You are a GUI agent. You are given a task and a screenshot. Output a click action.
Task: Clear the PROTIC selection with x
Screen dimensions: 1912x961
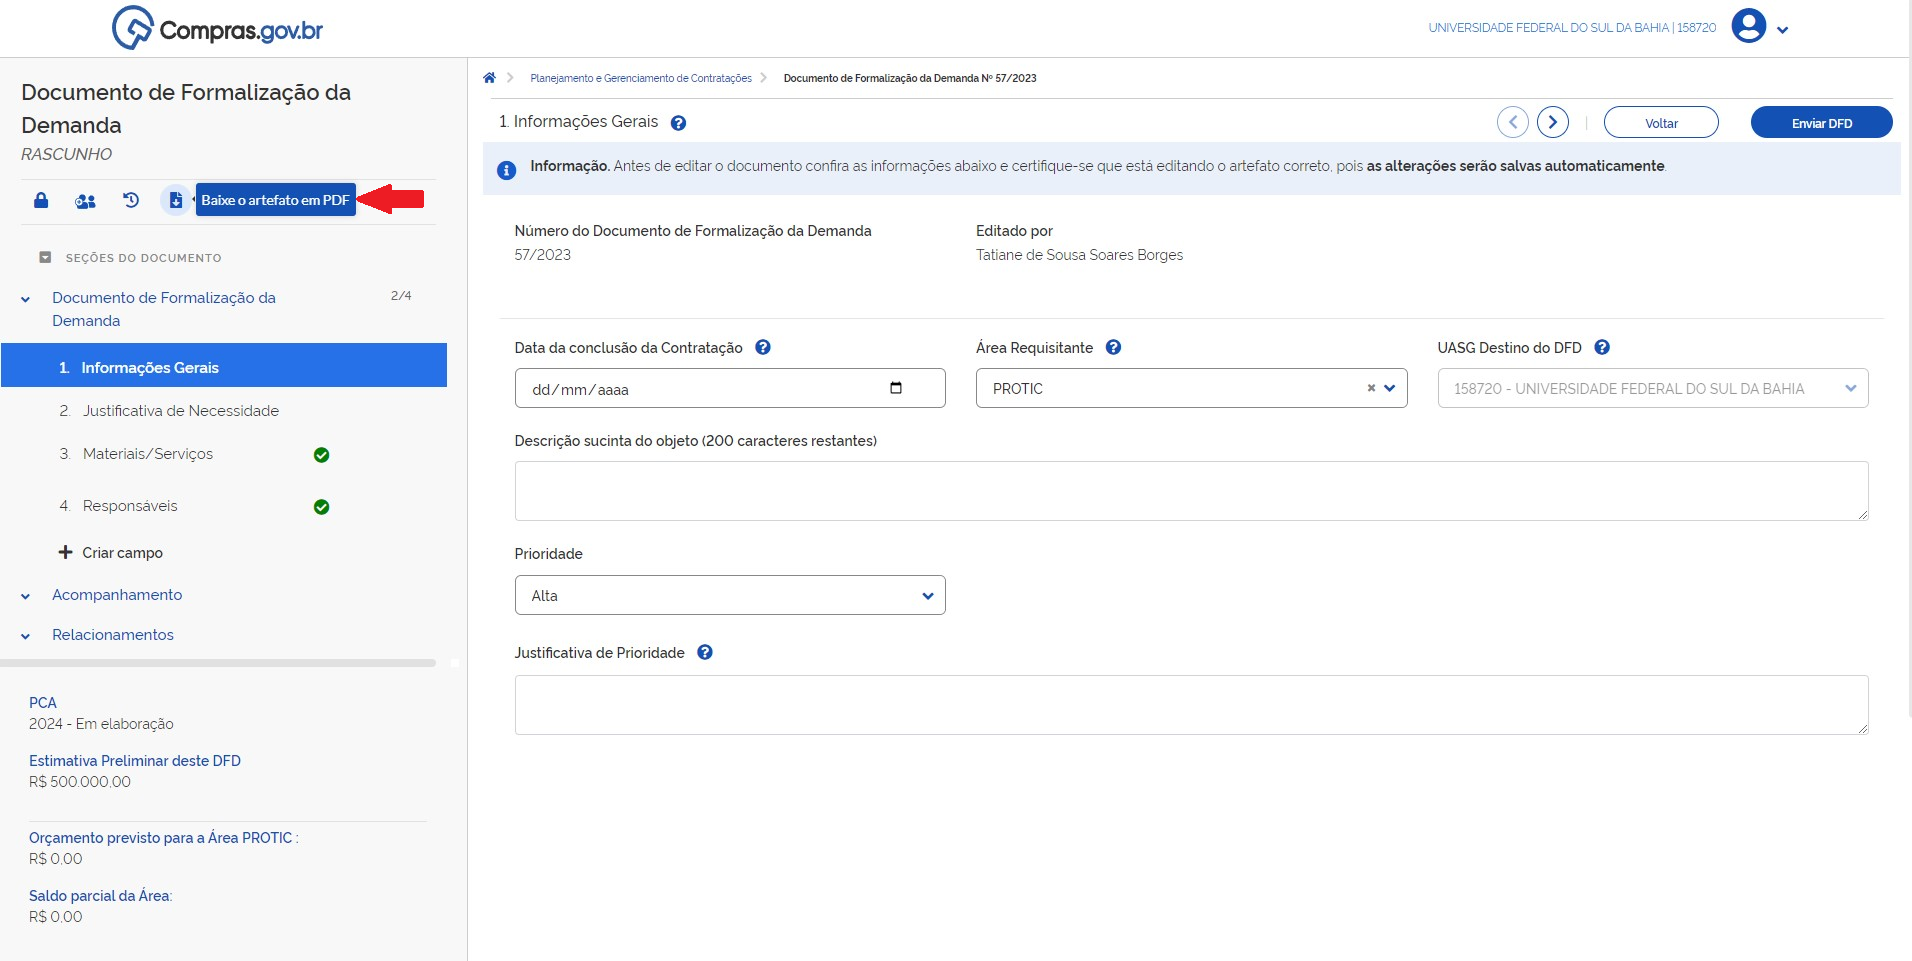click(x=1371, y=388)
